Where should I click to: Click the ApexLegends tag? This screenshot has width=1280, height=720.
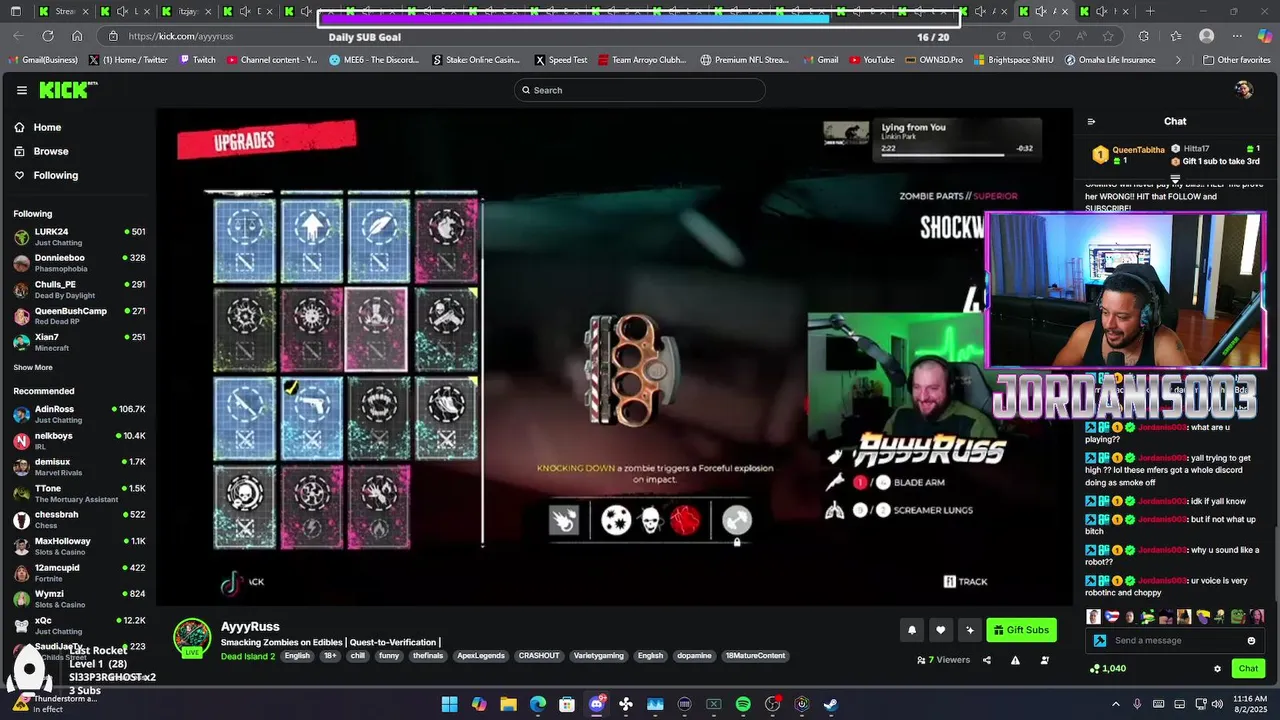480,656
